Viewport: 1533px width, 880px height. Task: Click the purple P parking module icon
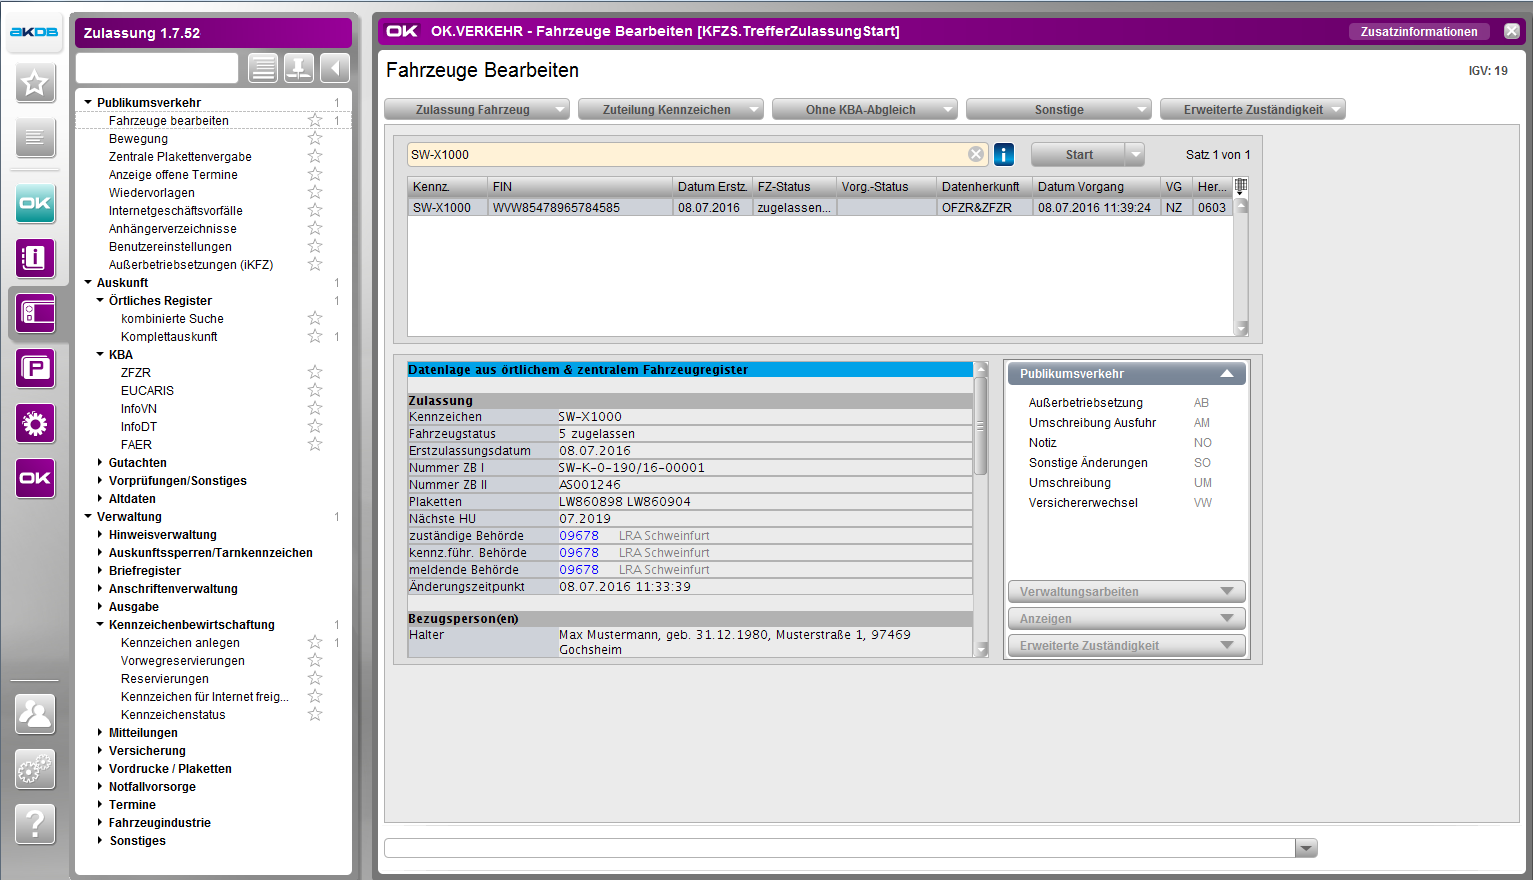tap(35, 369)
